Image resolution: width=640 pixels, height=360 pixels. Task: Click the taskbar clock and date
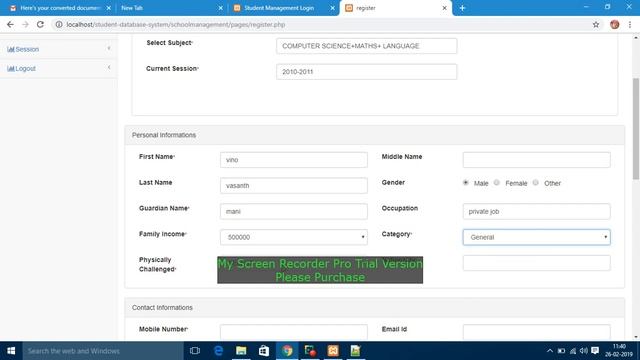[x=619, y=351]
